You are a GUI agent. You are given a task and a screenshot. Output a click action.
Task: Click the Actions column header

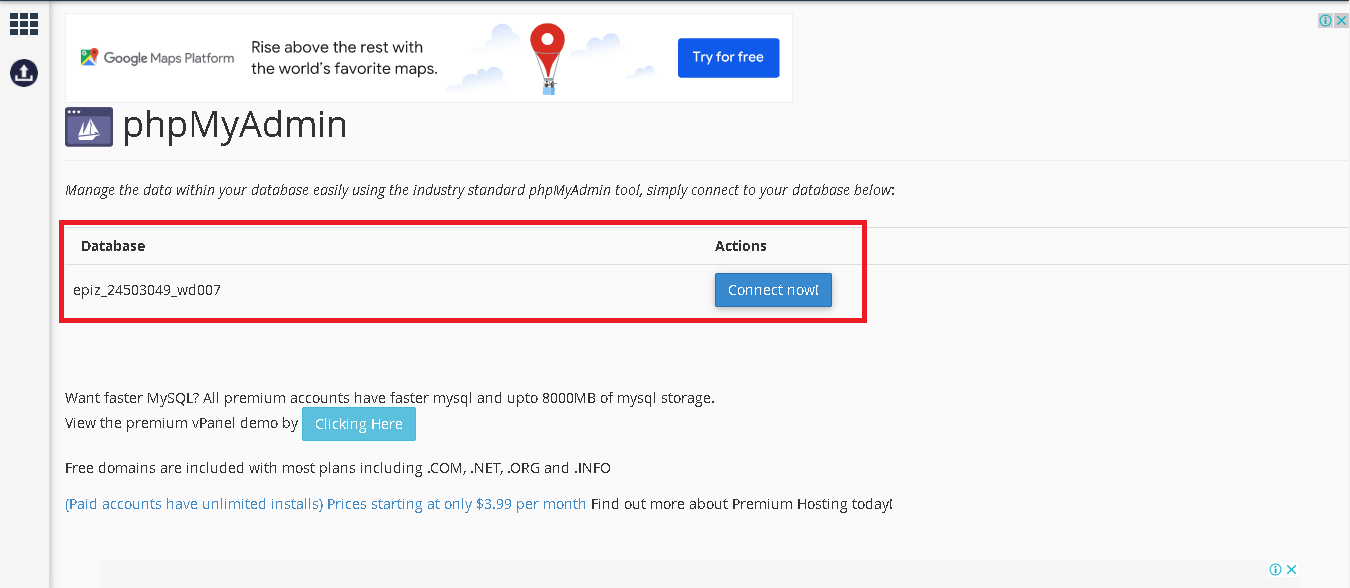tap(741, 246)
